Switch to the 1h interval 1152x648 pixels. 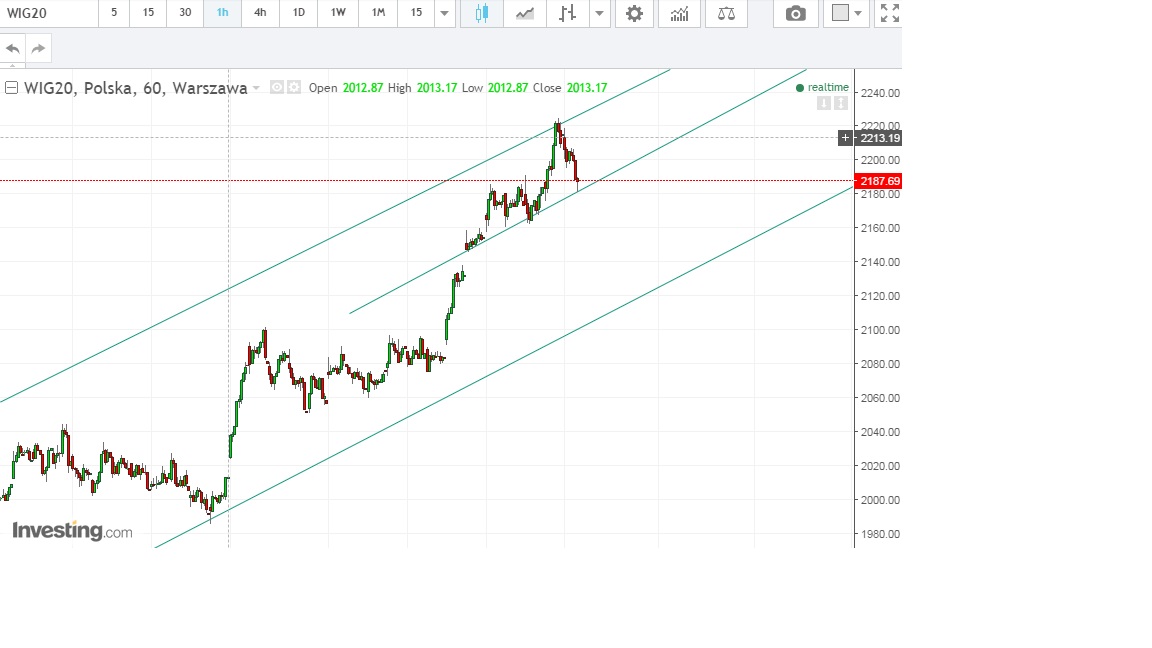223,13
